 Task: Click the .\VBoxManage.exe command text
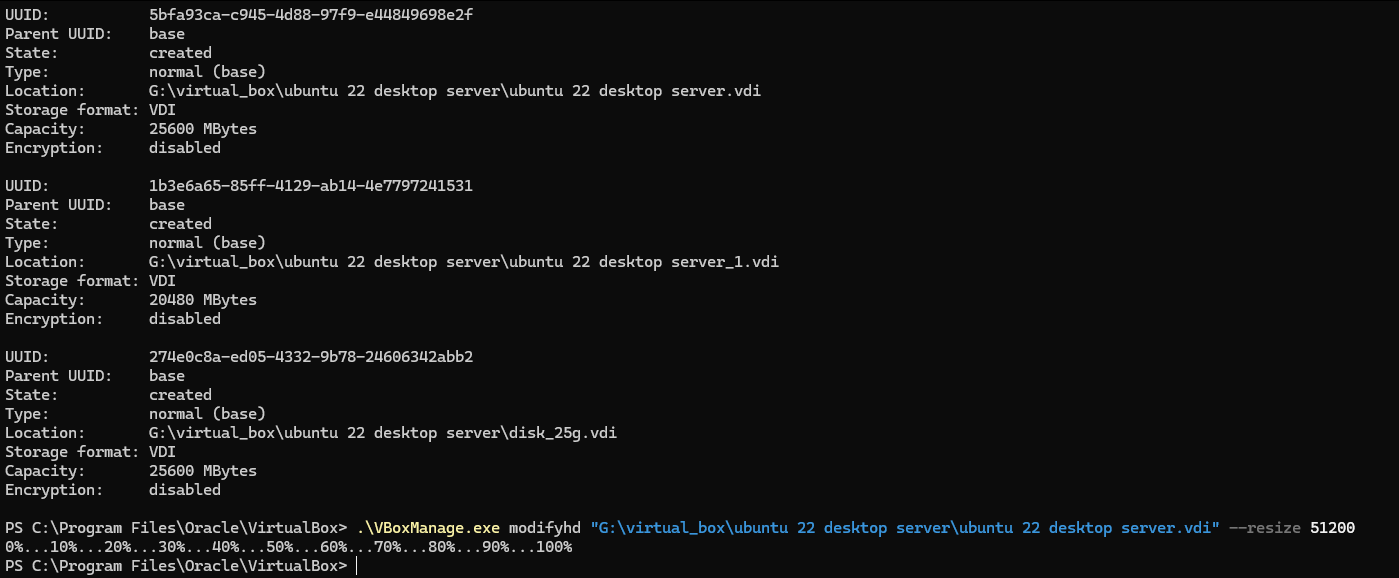428,528
